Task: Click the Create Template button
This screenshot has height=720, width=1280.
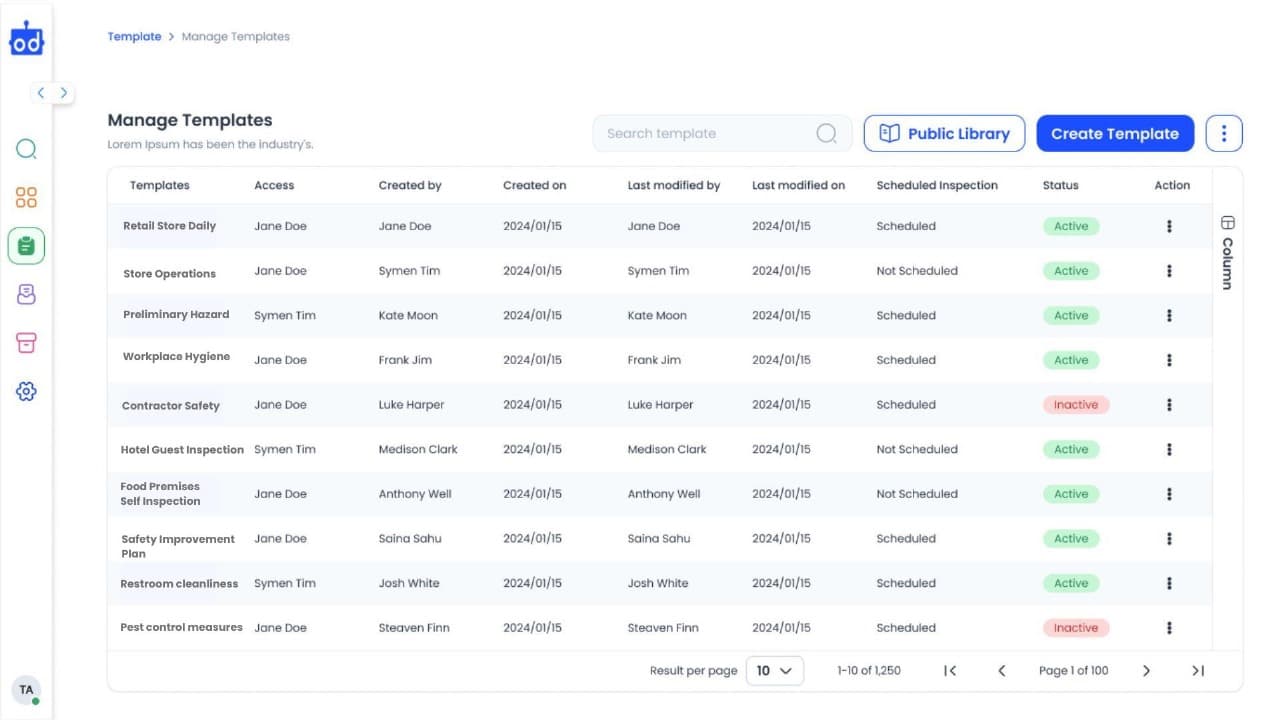Action: [1115, 133]
